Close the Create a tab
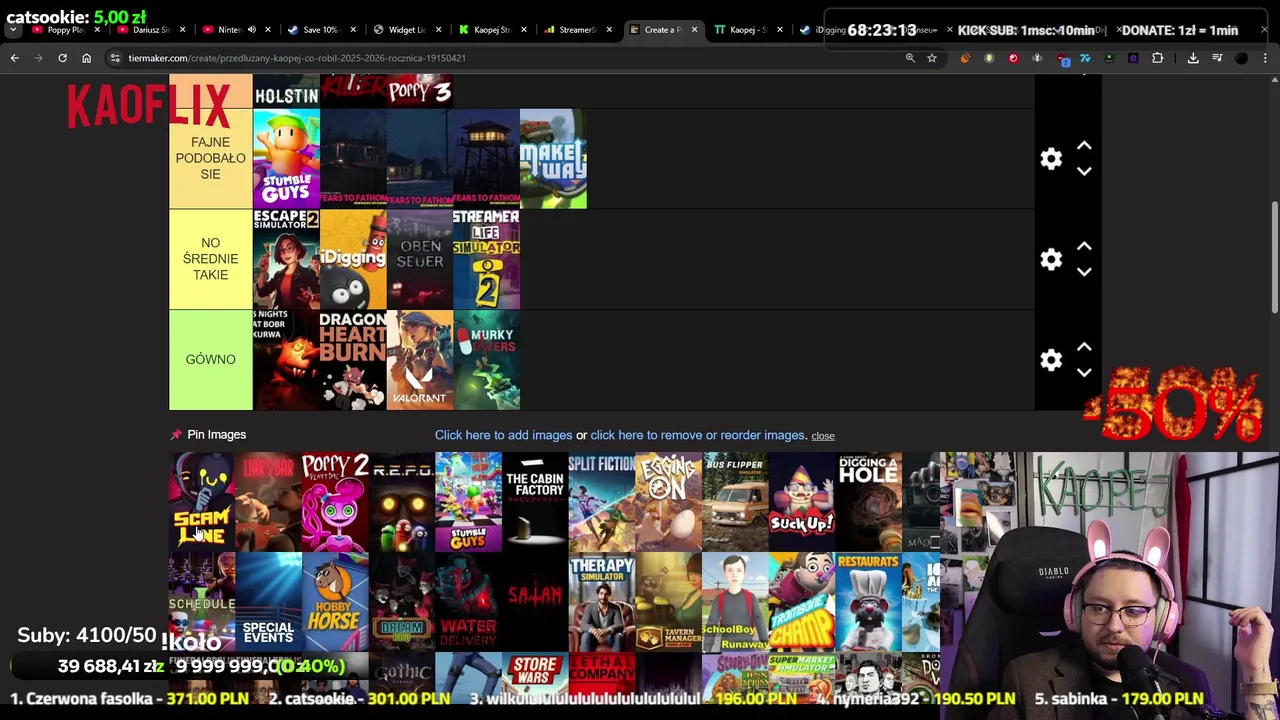This screenshot has width=1280, height=720. [x=694, y=30]
